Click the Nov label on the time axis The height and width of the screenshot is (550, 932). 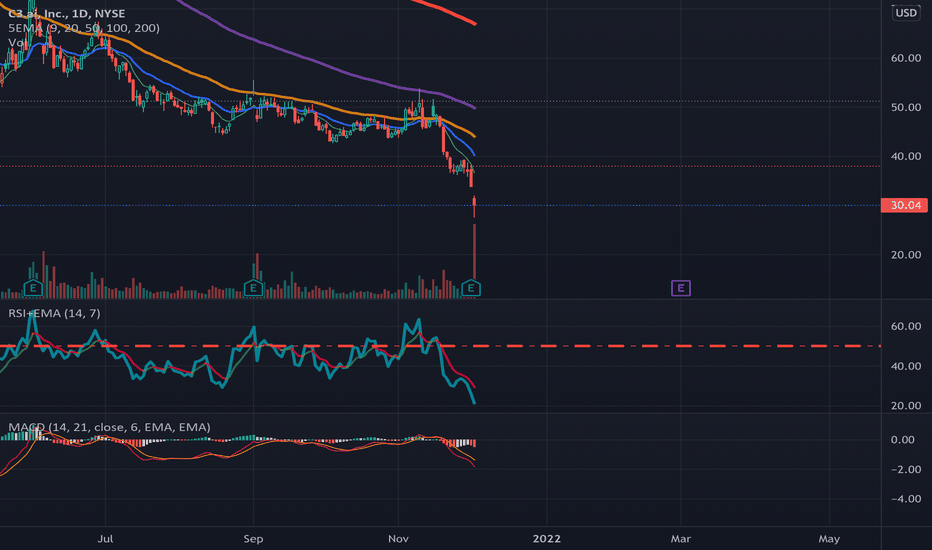398,539
